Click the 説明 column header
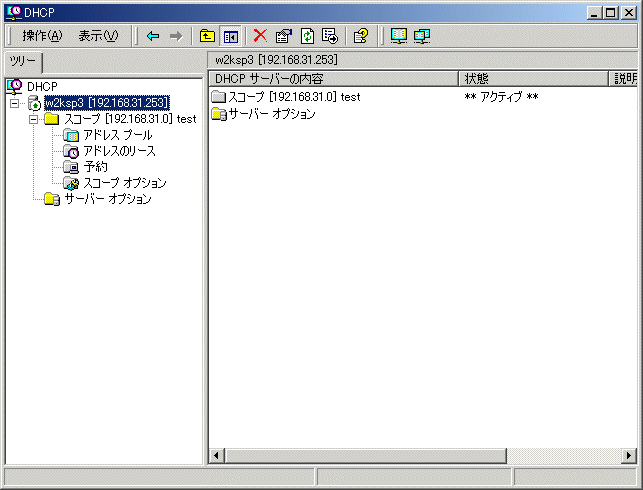This screenshot has width=643, height=490. click(x=622, y=78)
